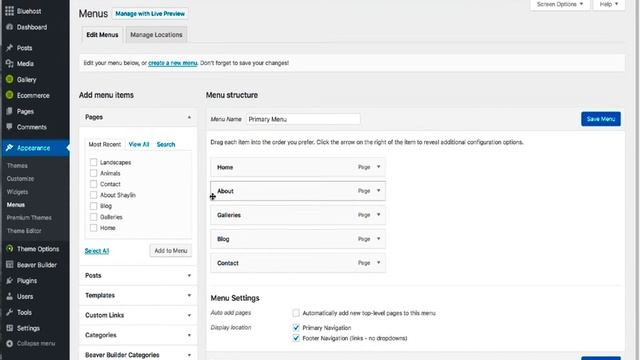Image resolution: width=640 pixels, height=360 pixels.
Task: Click the green Ecommerce icon
Action: (9, 95)
